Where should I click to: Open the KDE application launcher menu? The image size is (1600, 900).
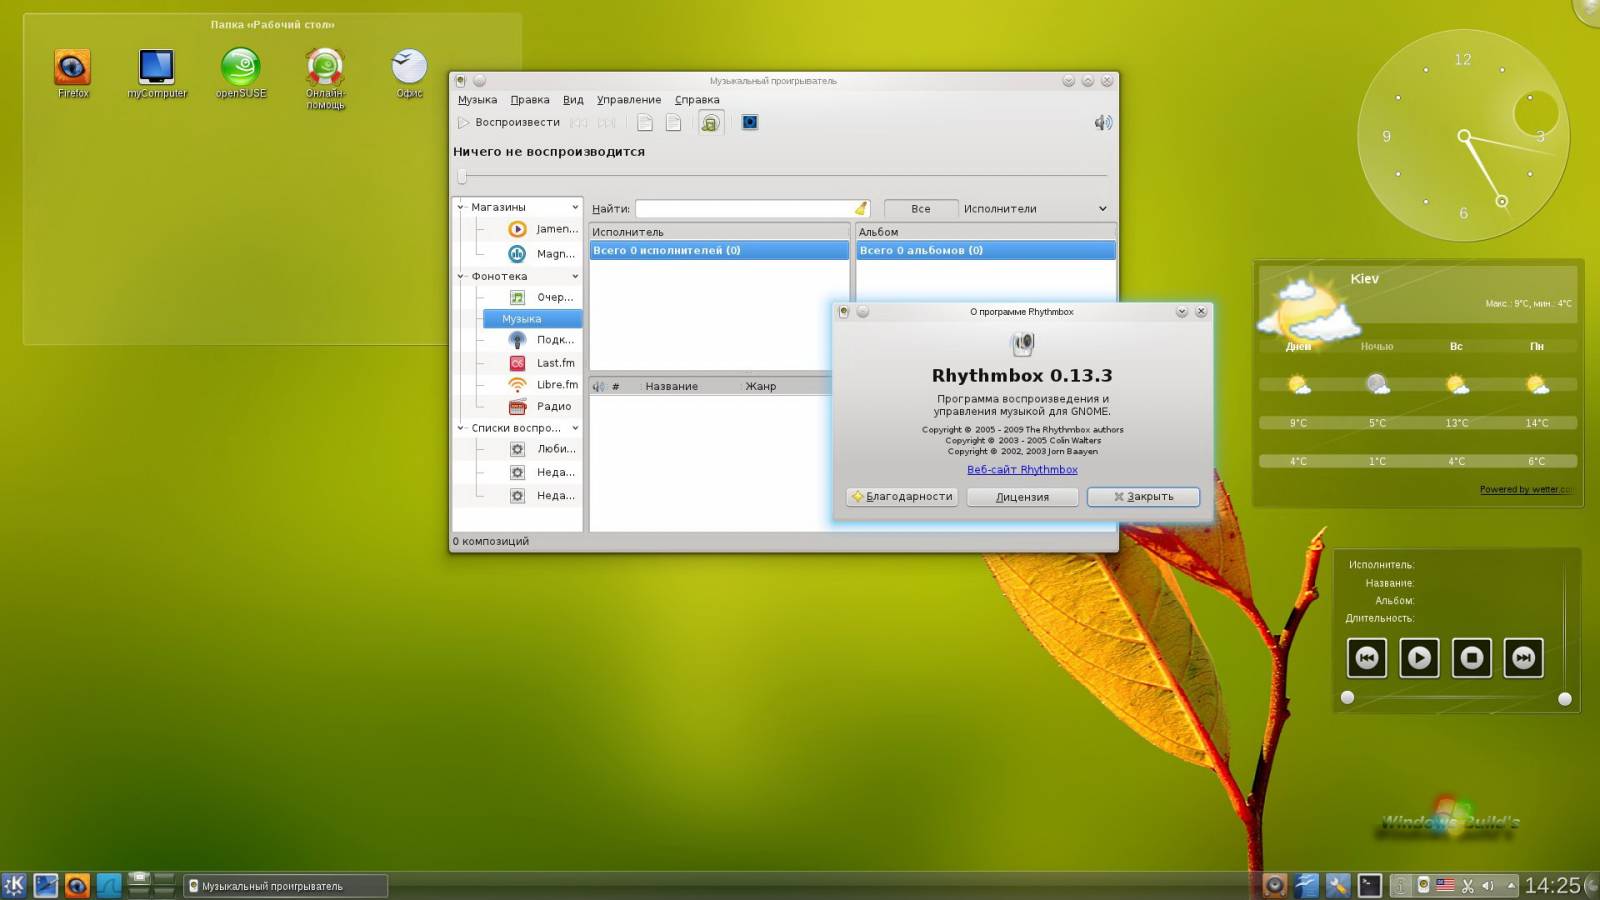[x=14, y=885]
